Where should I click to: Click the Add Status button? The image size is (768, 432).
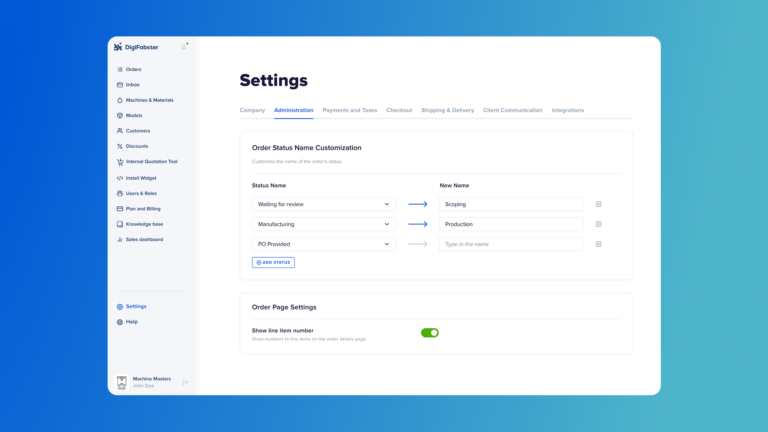pos(273,262)
